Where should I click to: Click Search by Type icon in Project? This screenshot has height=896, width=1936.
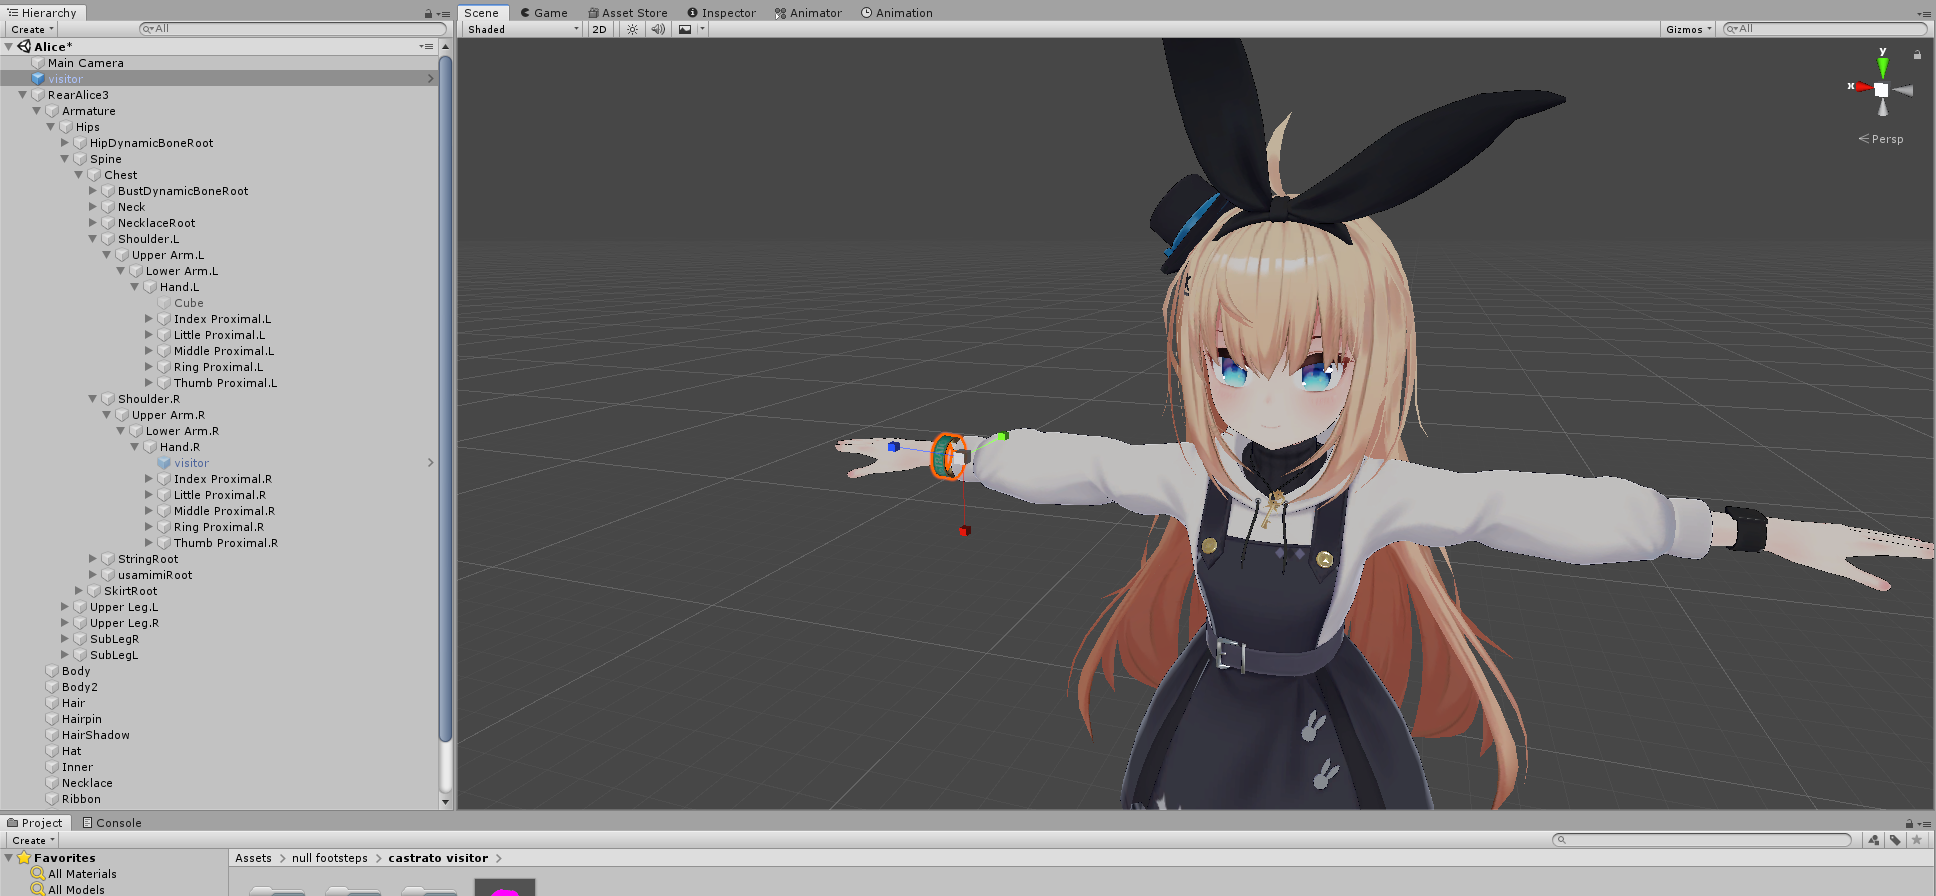click(x=1873, y=840)
